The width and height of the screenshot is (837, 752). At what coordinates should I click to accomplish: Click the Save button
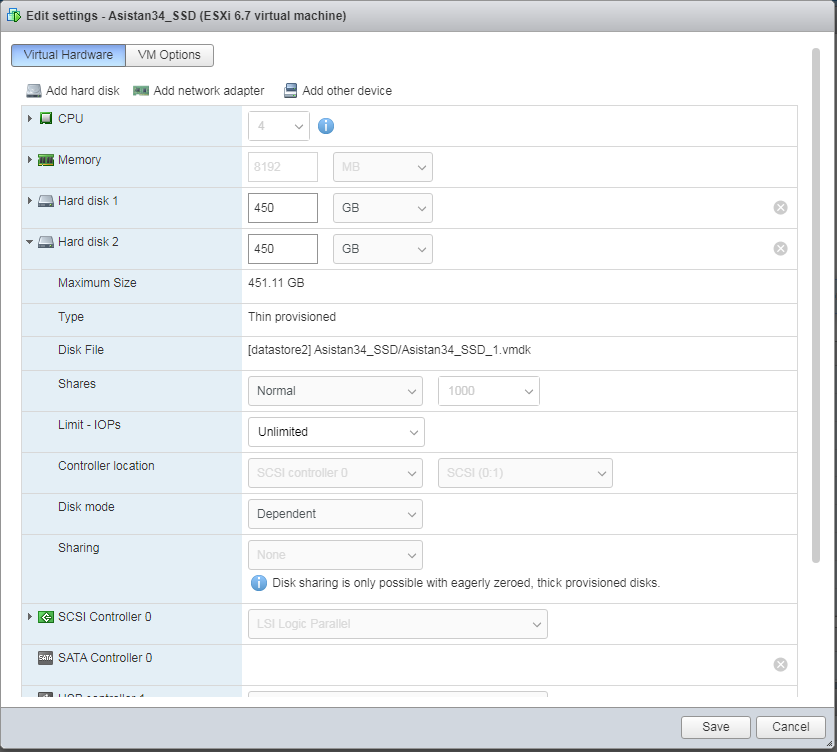[715, 727]
